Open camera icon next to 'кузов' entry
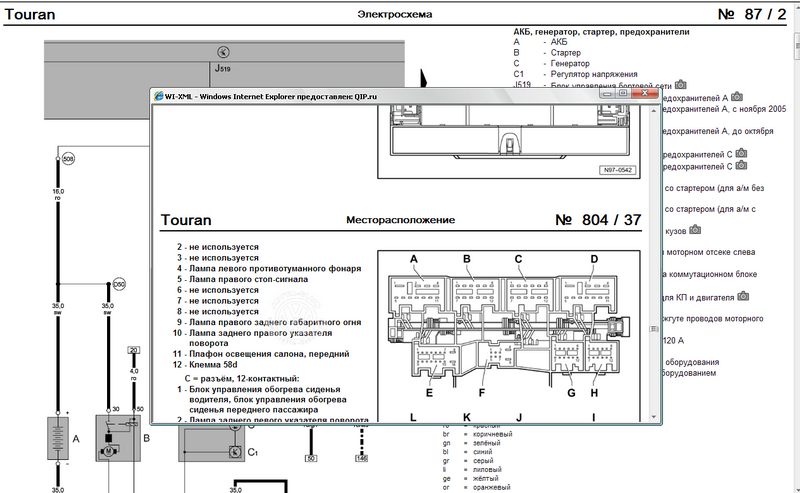This screenshot has width=800, height=493. point(695,230)
